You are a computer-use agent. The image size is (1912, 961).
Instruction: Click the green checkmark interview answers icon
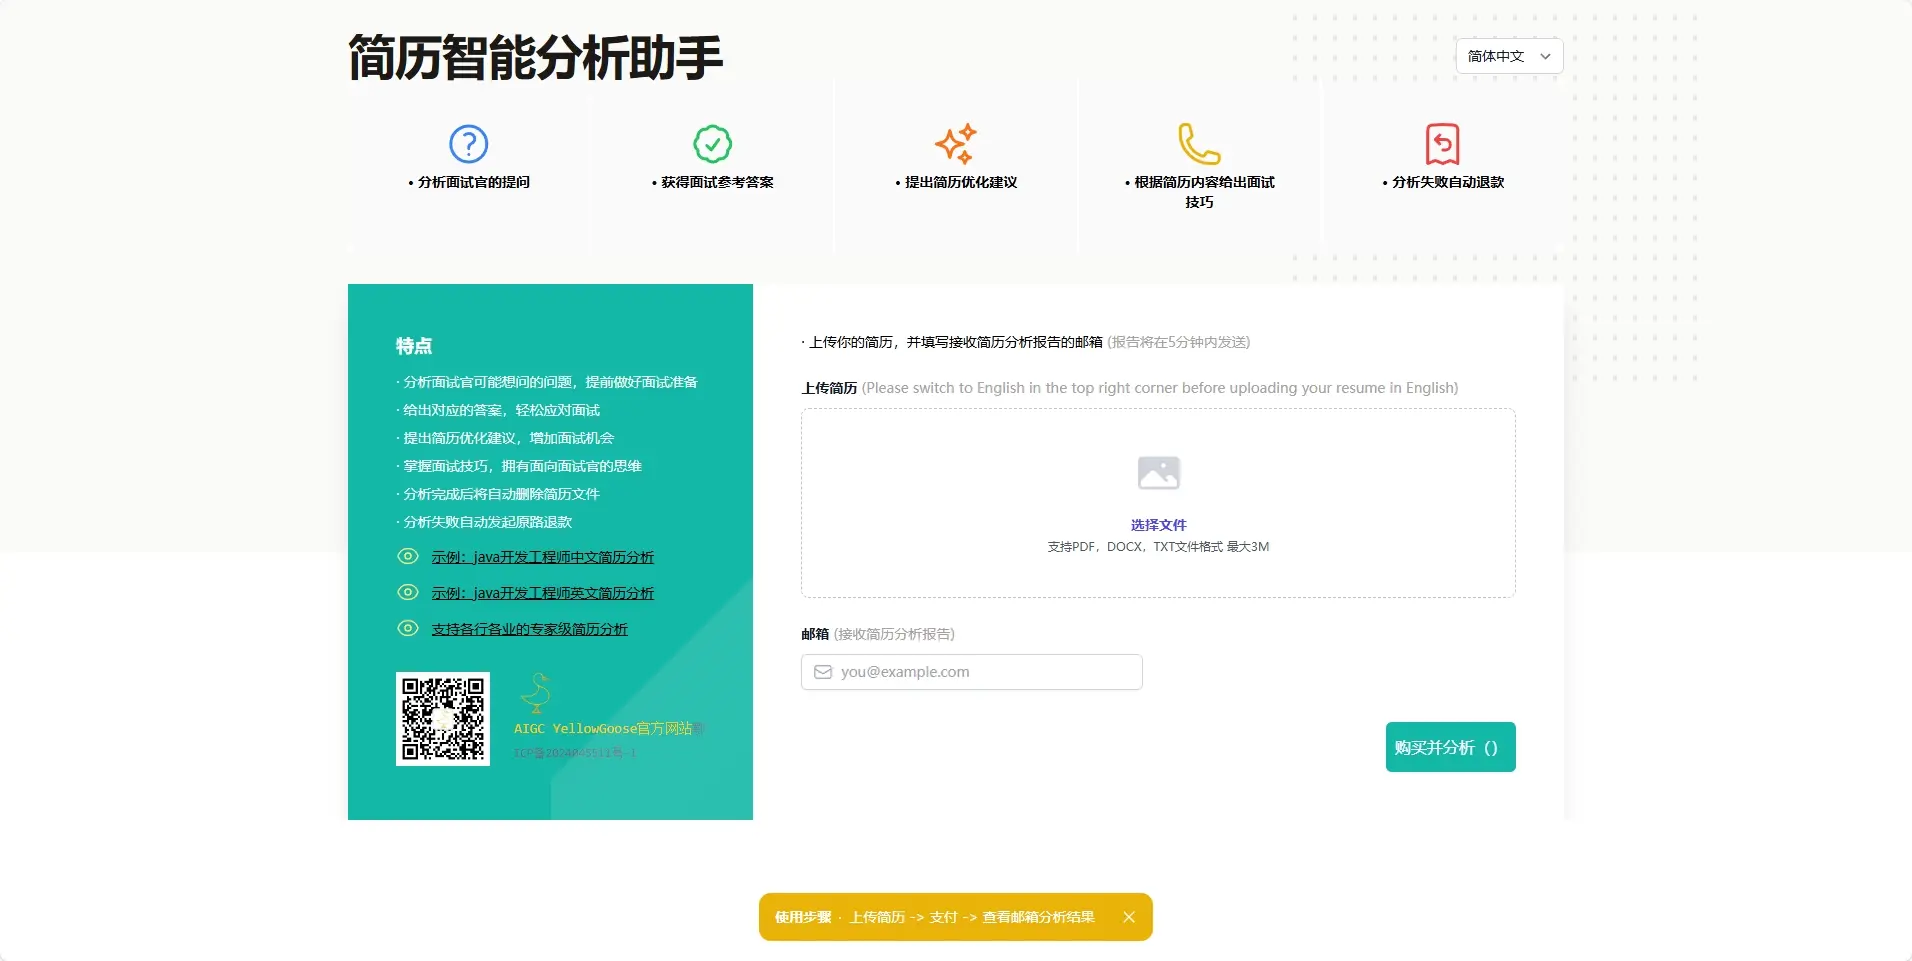[x=711, y=143]
